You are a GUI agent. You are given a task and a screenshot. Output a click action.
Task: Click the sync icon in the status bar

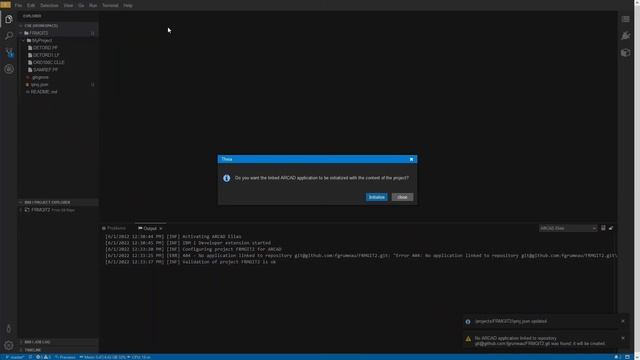tap(30, 357)
